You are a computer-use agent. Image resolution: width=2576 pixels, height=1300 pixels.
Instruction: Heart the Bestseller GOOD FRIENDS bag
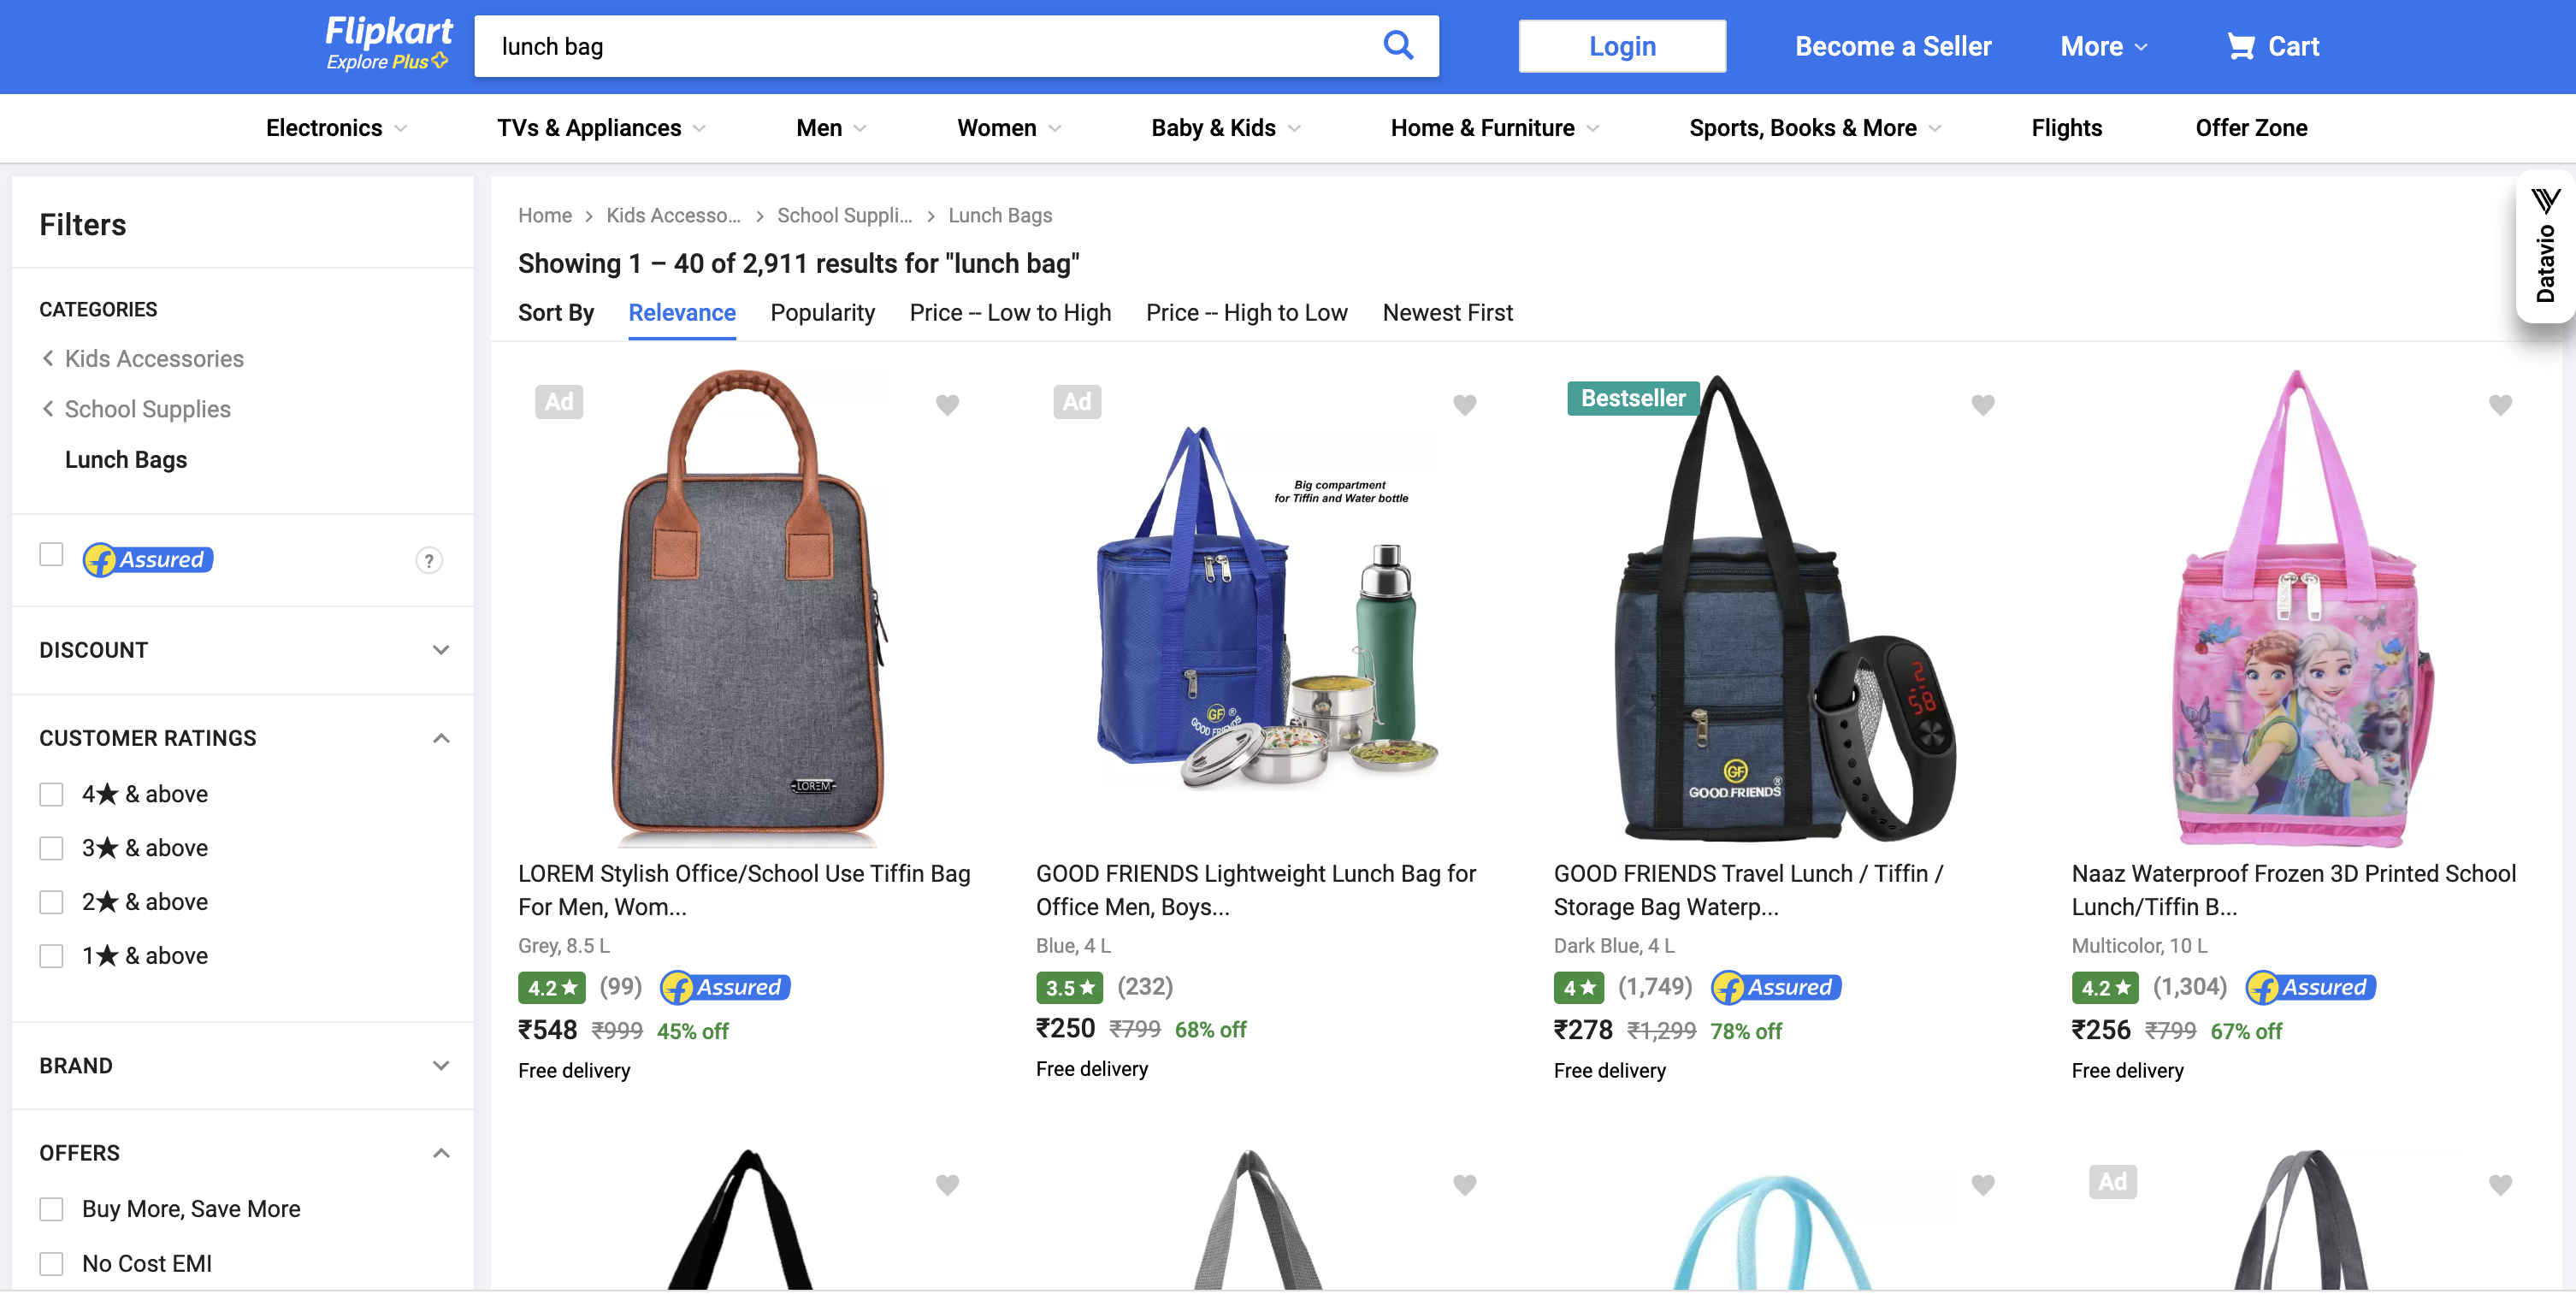pyautogui.click(x=1982, y=404)
